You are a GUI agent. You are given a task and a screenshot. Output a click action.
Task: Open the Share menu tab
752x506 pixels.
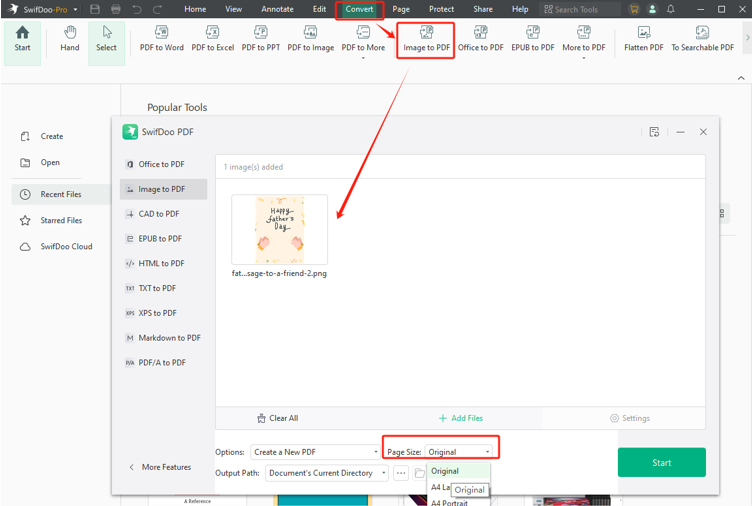482,9
